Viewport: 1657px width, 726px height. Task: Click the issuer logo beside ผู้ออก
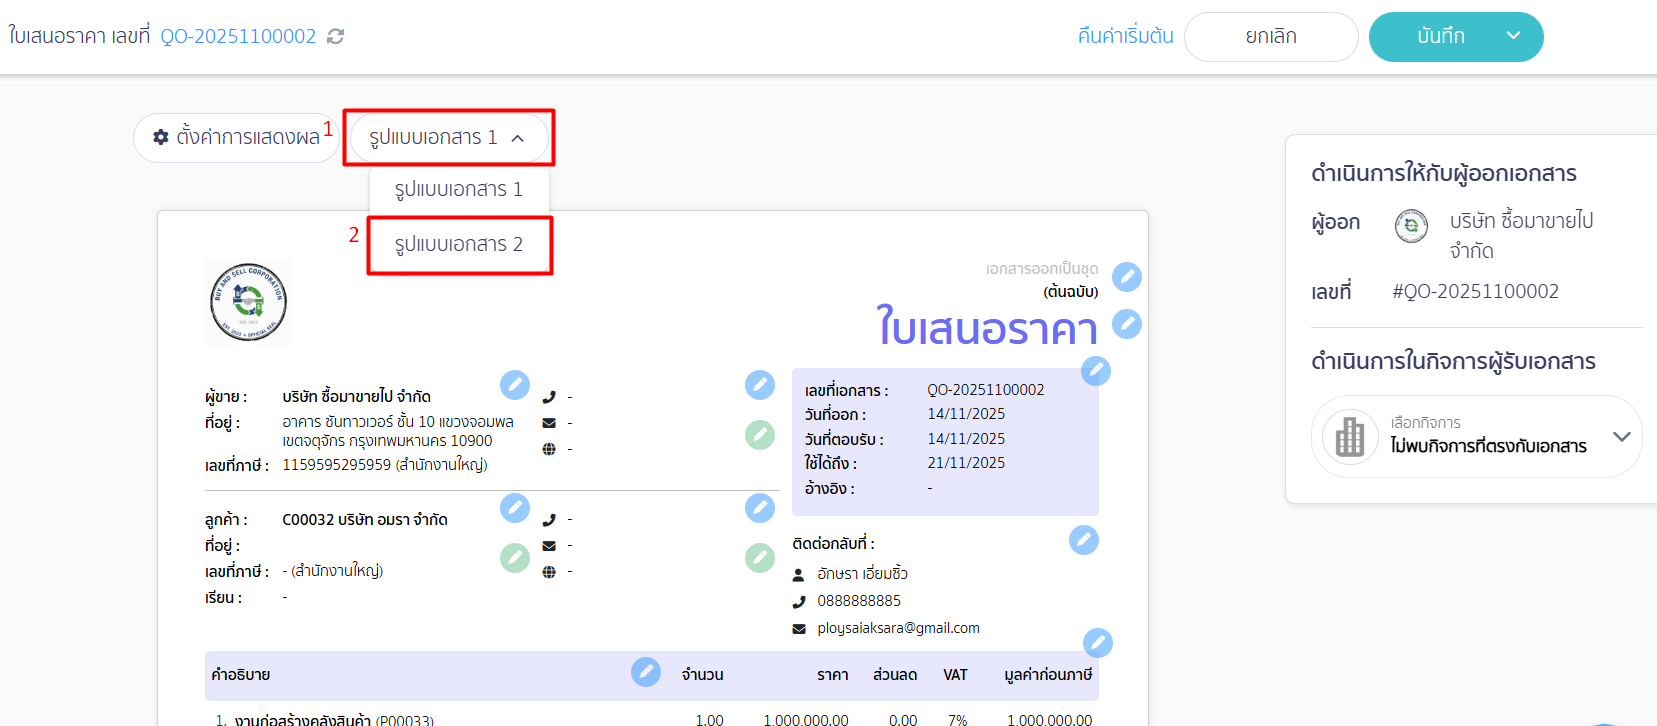[1411, 226]
